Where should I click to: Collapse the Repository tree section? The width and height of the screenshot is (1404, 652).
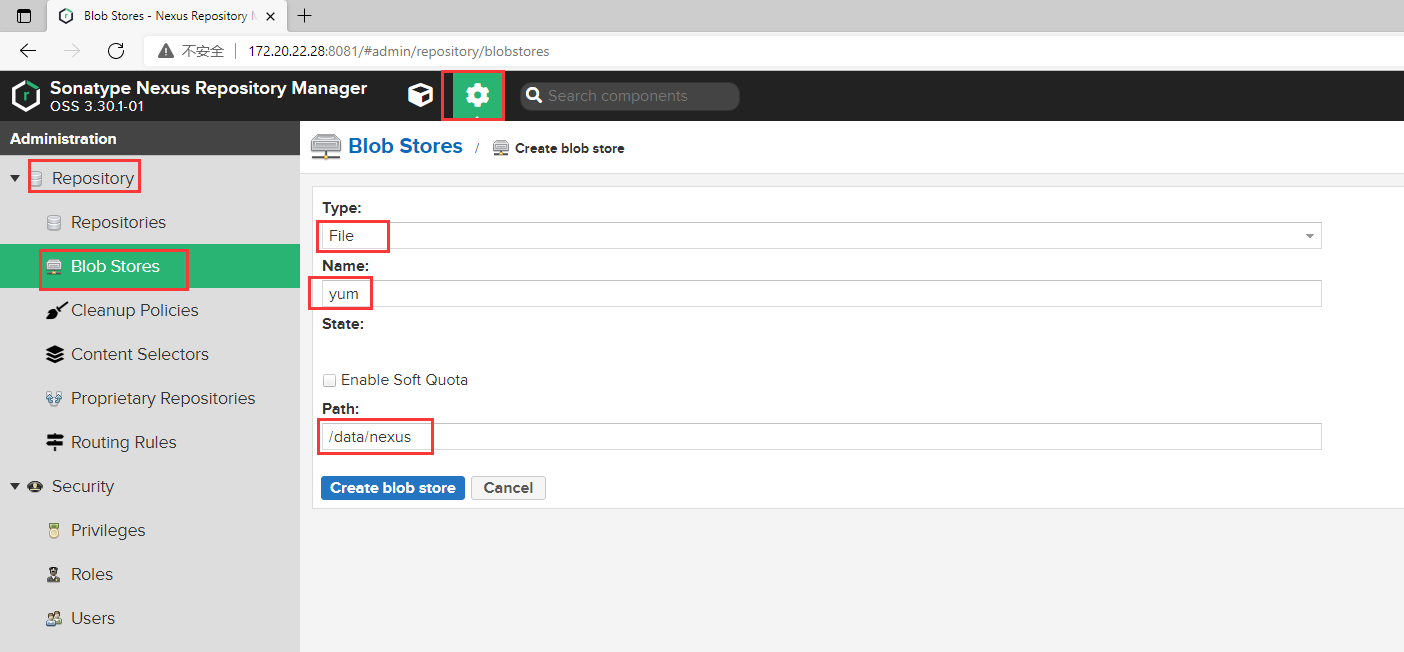pyautogui.click(x=15, y=178)
